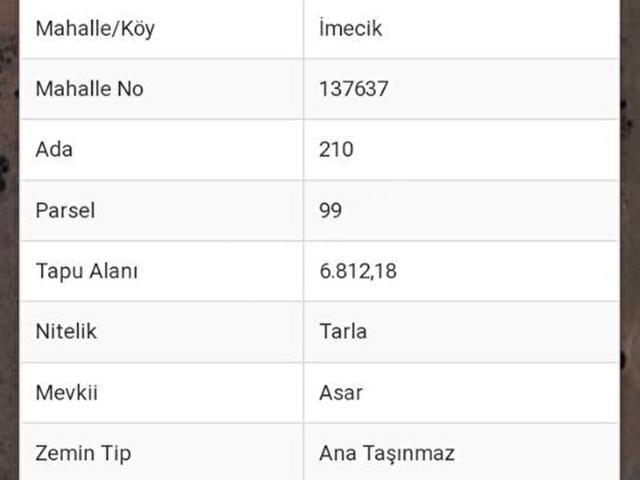Click the Zemin Tip label

point(83,453)
